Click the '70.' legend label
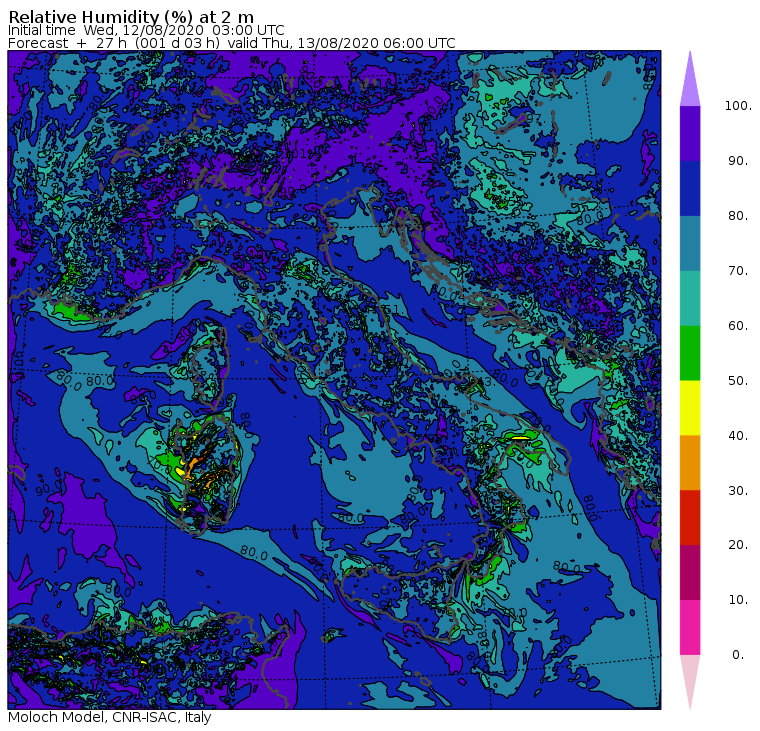This screenshot has width=760, height=731. point(738,270)
